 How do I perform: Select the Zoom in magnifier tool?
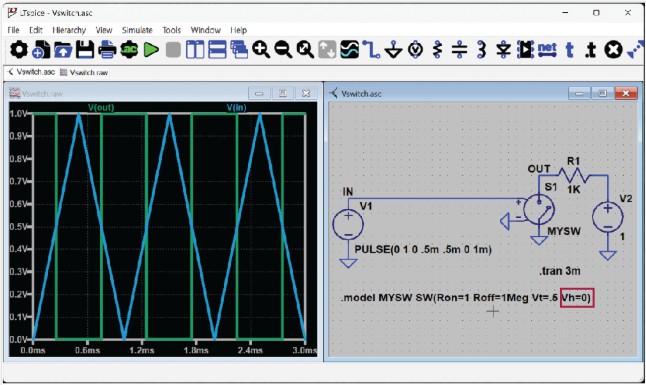[x=261, y=50]
